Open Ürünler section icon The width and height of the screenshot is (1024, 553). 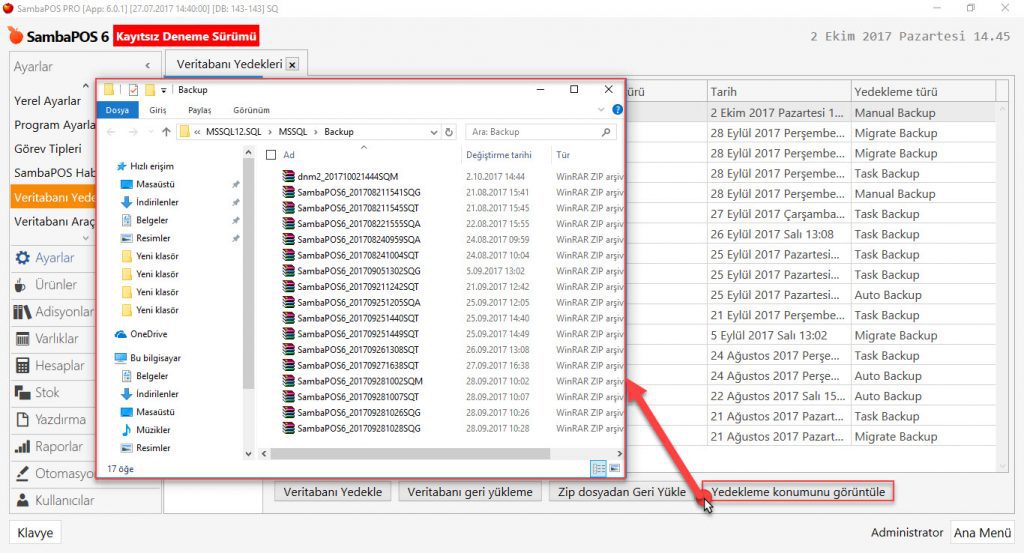pos(21,285)
